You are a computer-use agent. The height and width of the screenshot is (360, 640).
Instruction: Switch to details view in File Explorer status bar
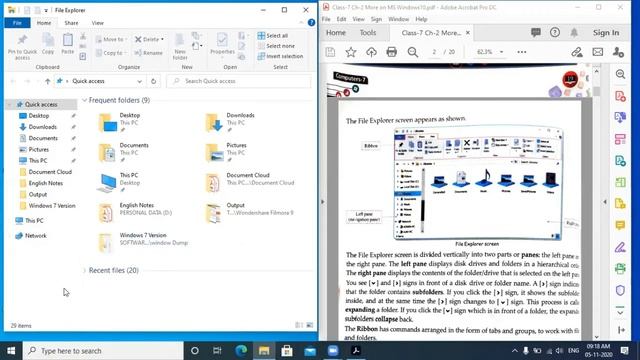point(299,325)
